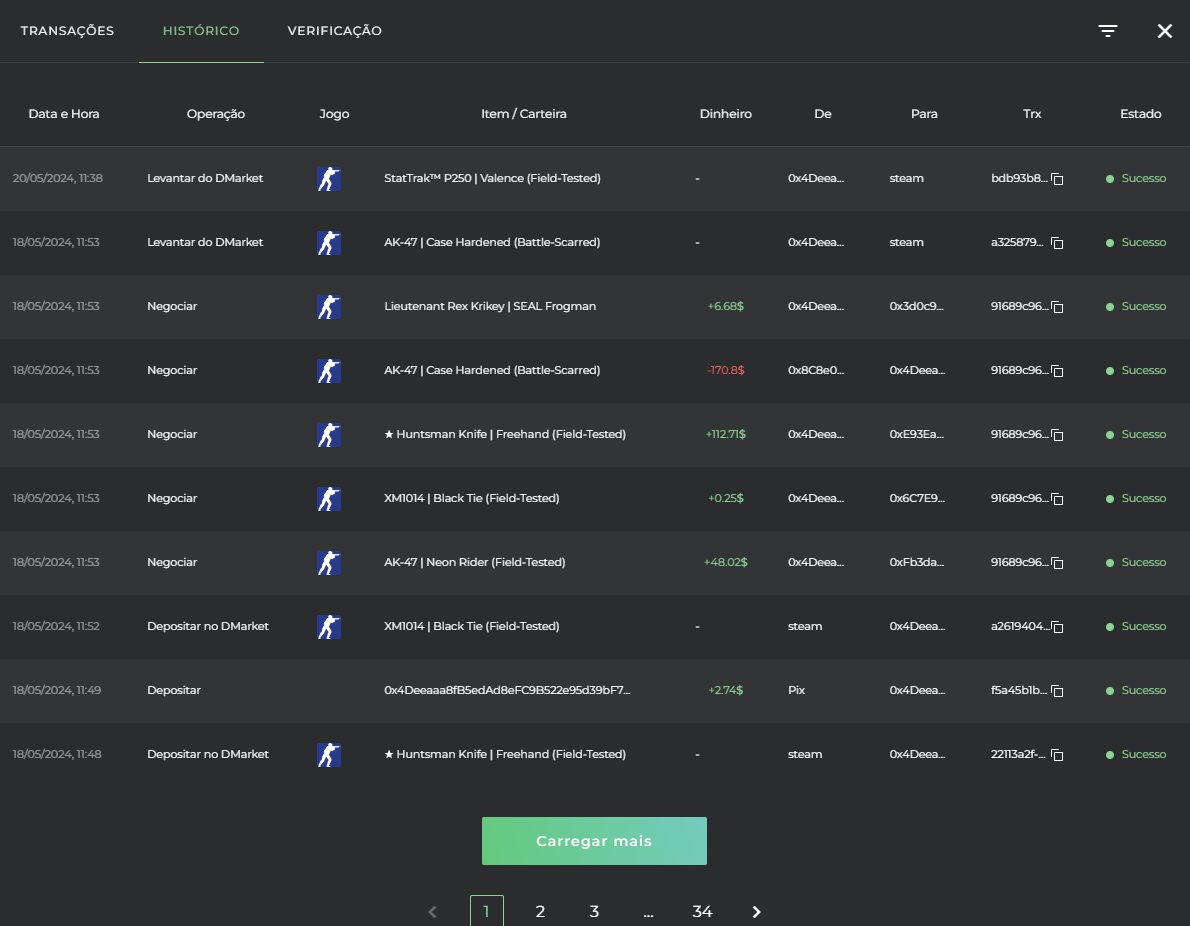Viewport: 1190px width, 926px height.
Task: Copy transaction ID bdb93b8
Action: click(1057, 179)
